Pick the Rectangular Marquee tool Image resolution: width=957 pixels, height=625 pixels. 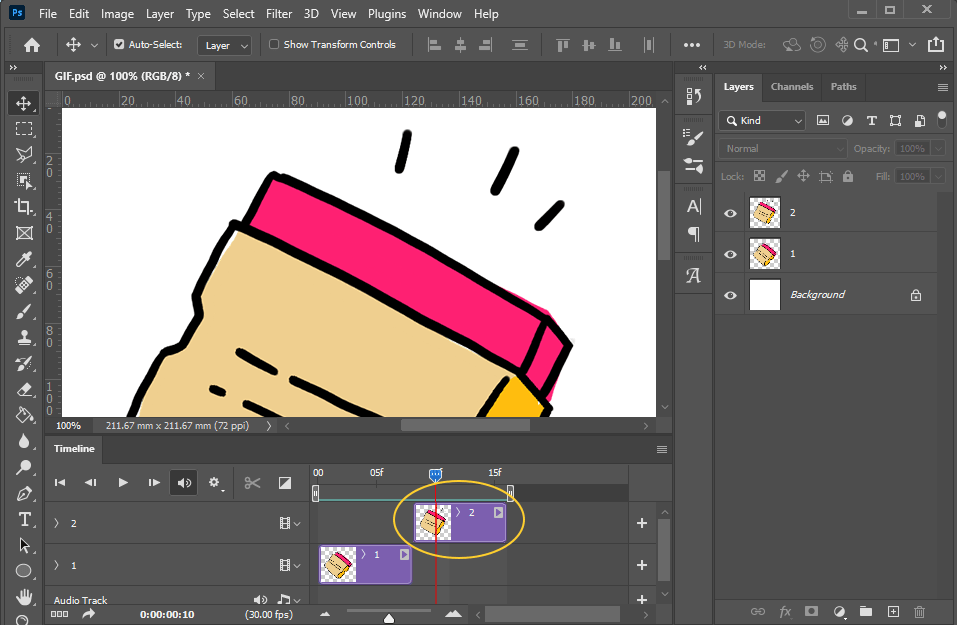coord(24,129)
